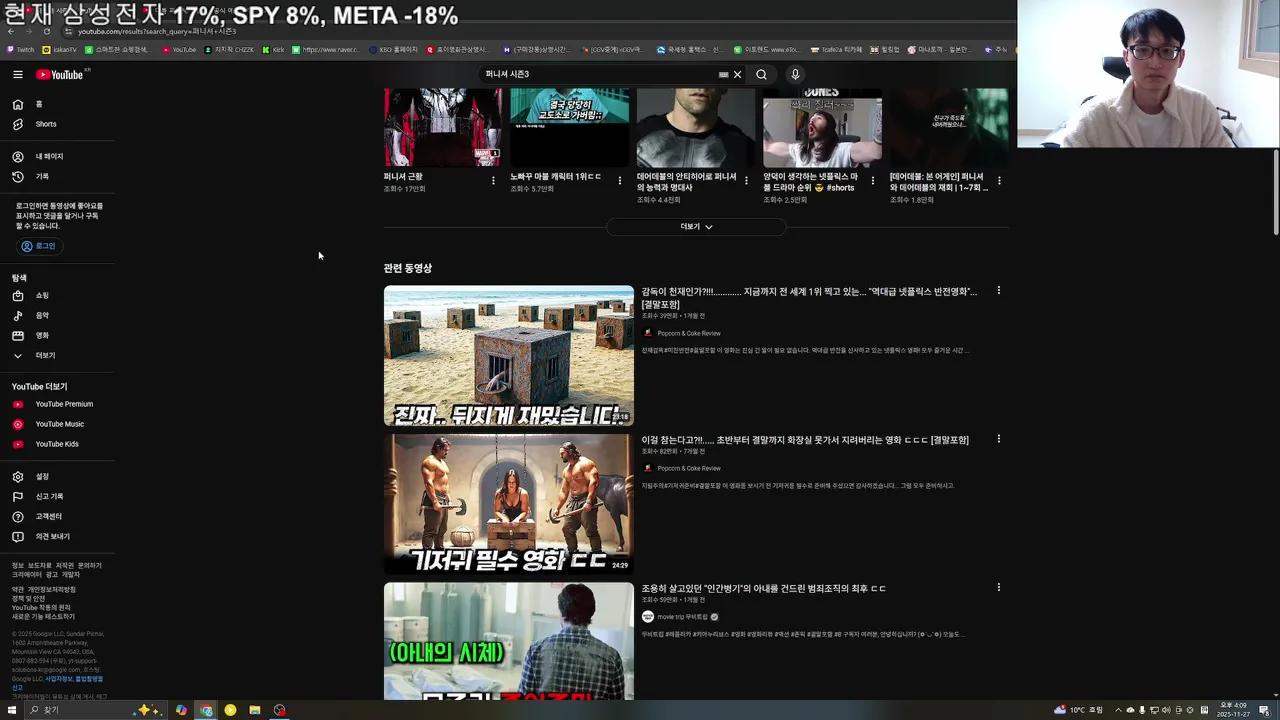Open options menu for 퍼니셔 근황 short
The height and width of the screenshot is (720, 1280).
pyautogui.click(x=493, y=181)
